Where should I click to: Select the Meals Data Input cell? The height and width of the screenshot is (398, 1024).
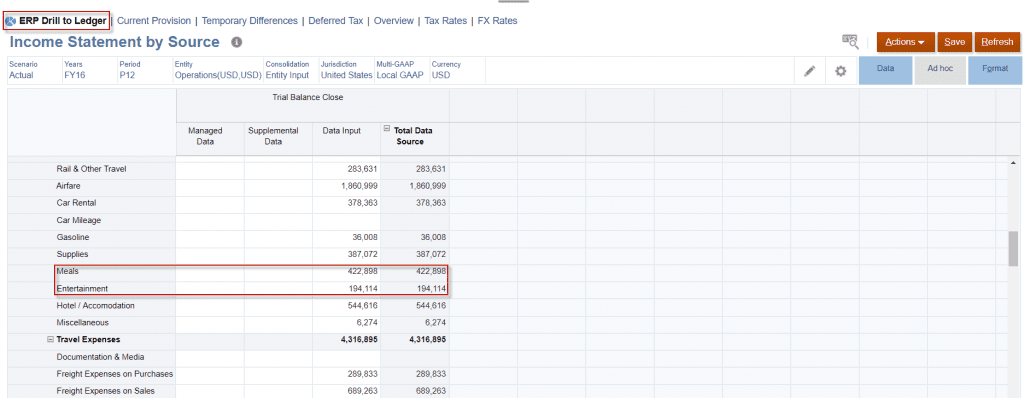point(346,271)
